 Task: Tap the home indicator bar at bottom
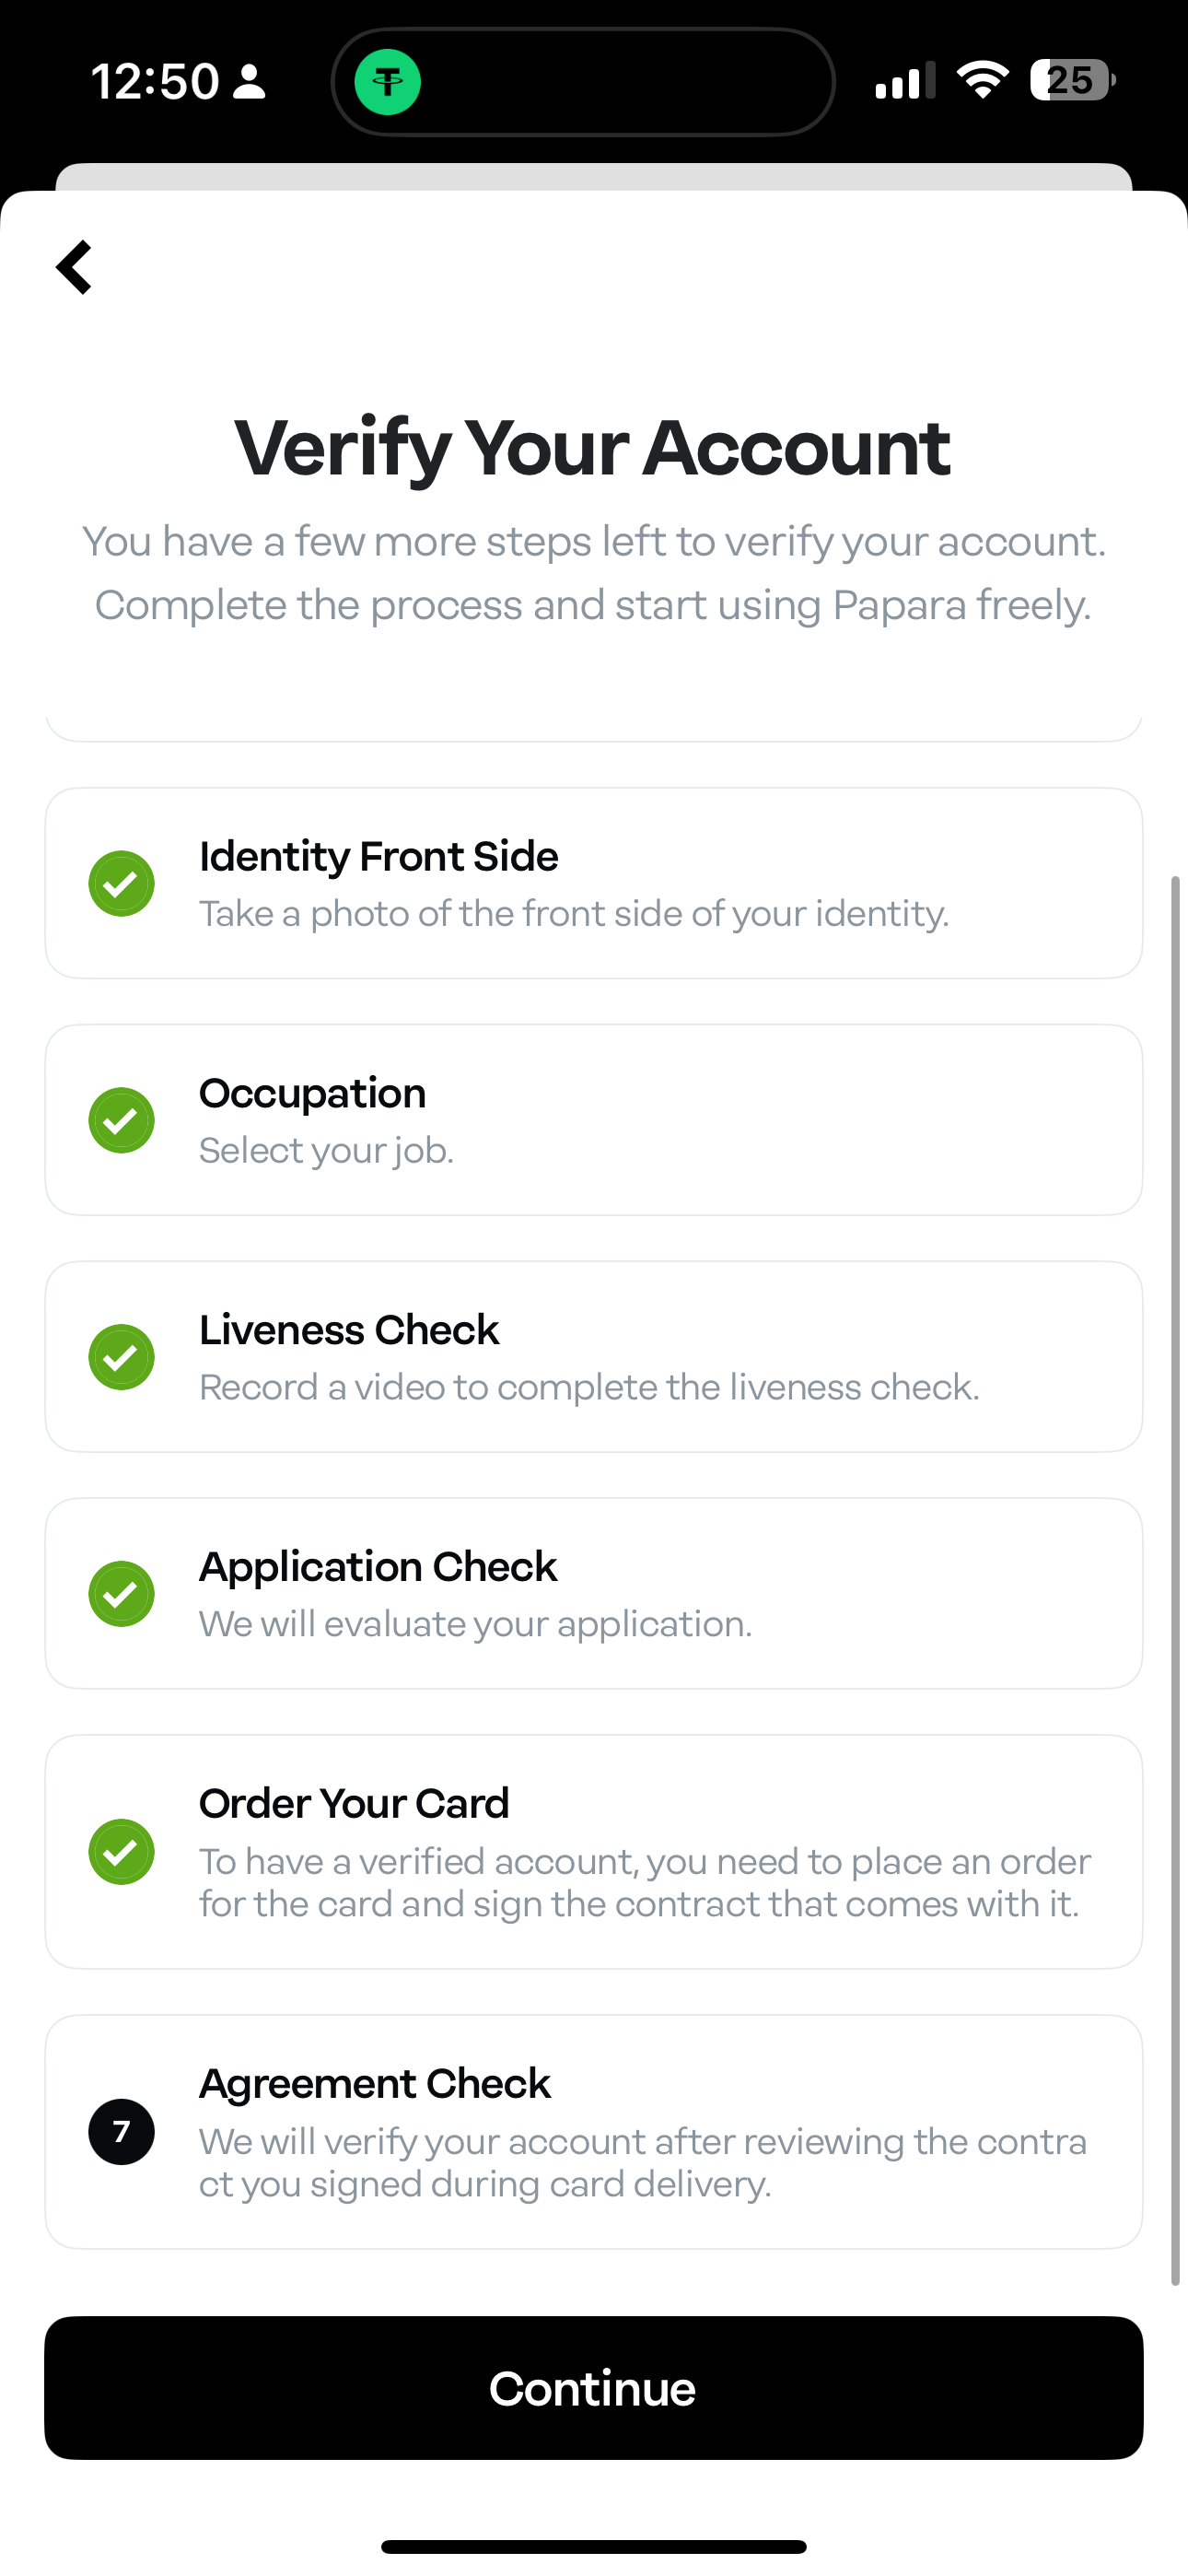point(593,2547)
